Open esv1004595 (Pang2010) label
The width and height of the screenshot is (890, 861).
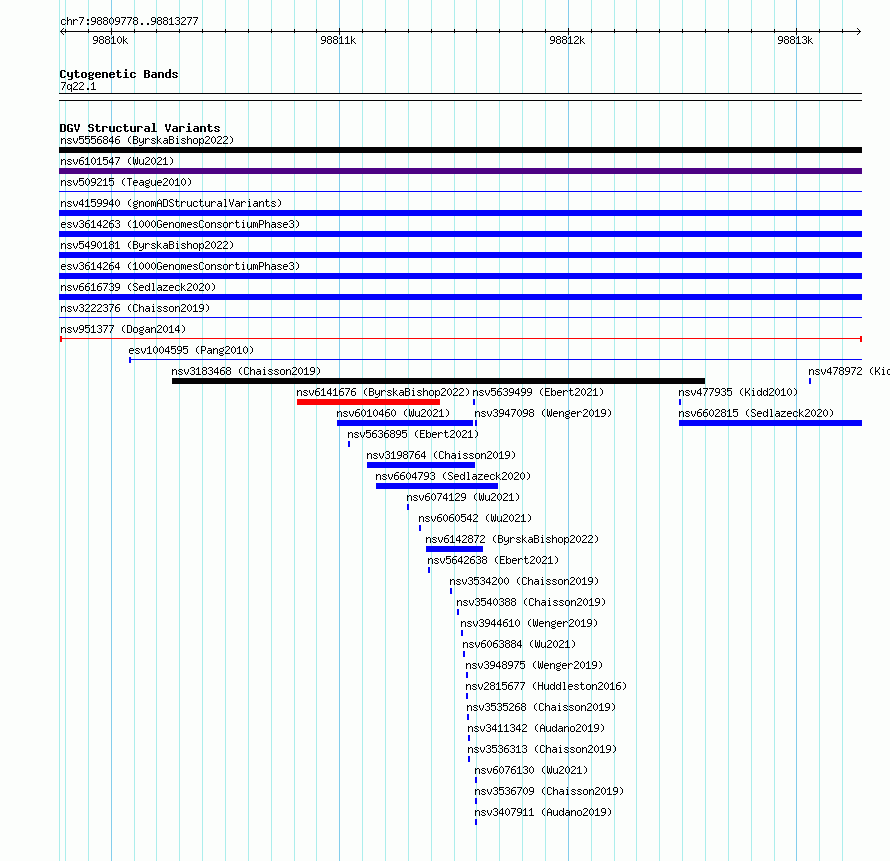click(191, 350)
